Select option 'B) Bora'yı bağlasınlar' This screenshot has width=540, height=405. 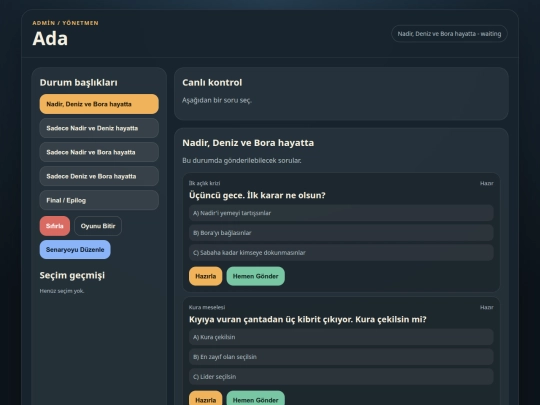click(x=341, y=233)
